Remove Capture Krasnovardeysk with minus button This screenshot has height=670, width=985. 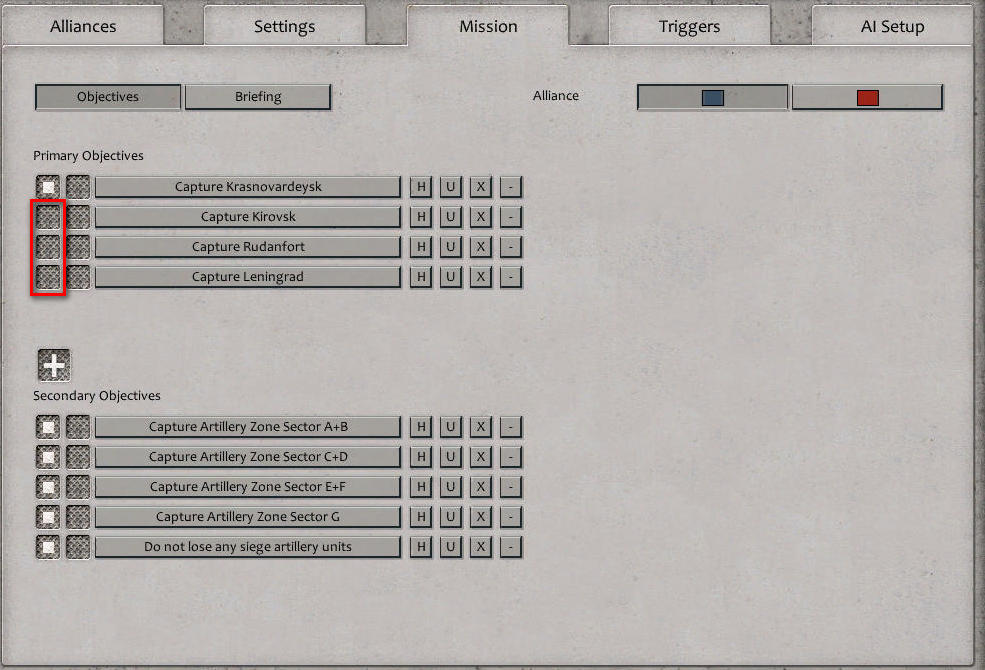[511, 186]
